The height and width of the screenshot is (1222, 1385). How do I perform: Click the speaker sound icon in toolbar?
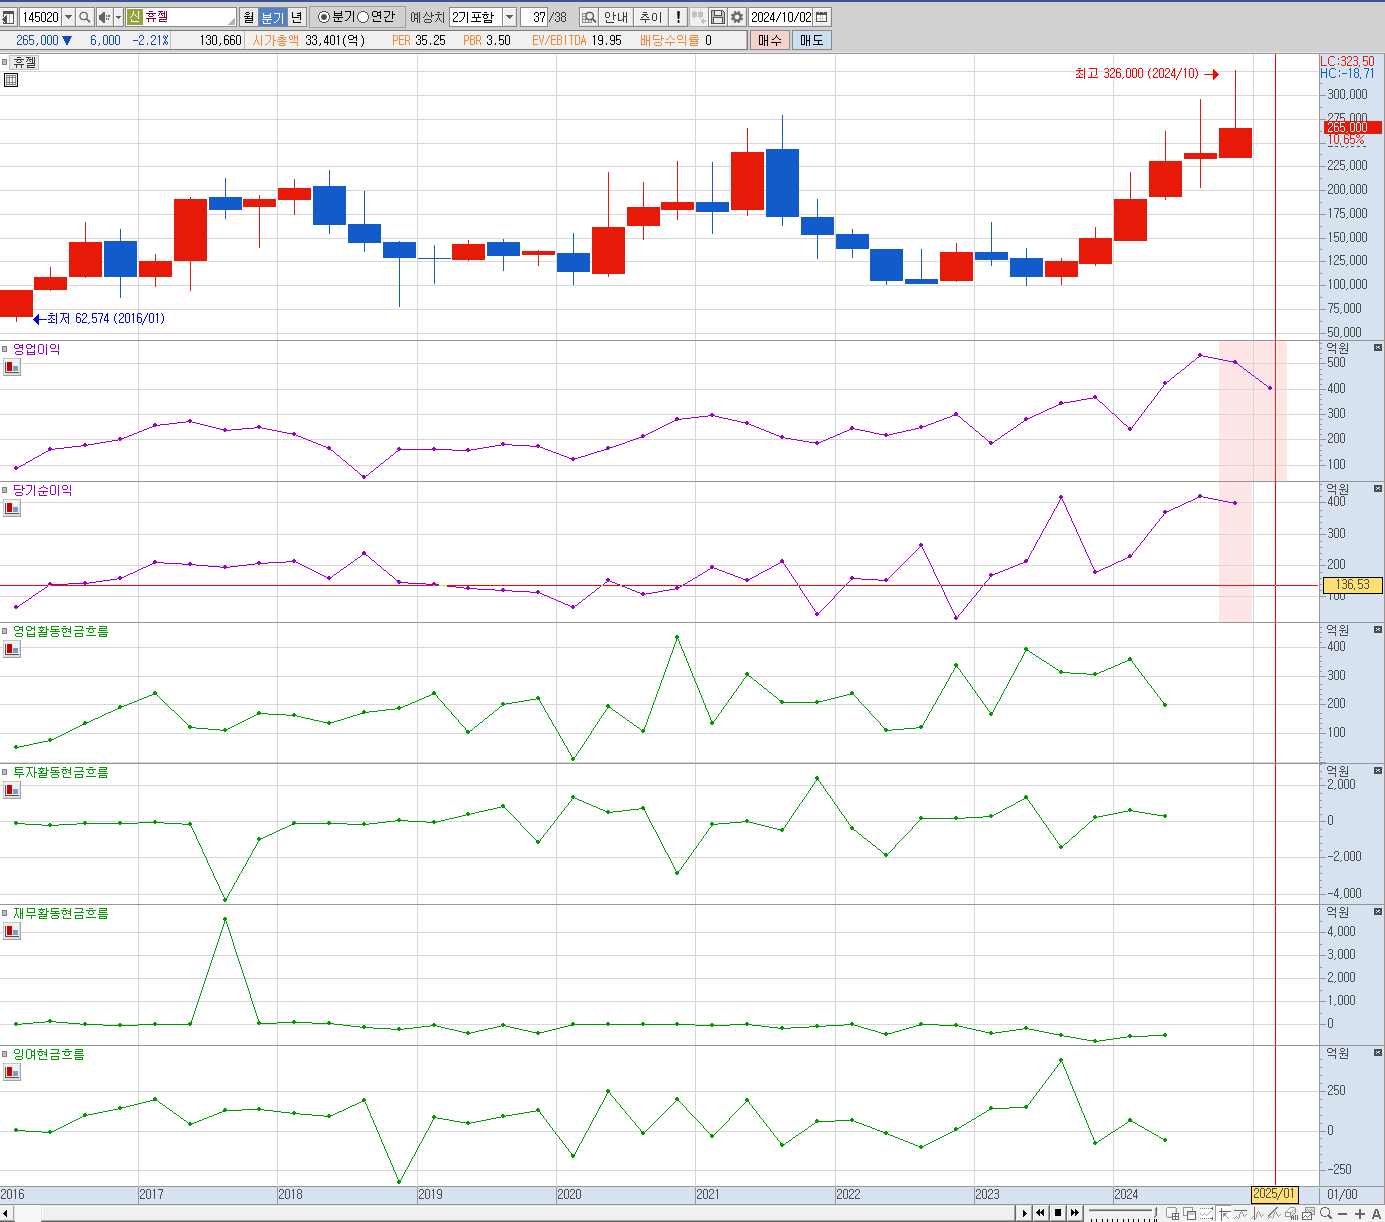103,17
